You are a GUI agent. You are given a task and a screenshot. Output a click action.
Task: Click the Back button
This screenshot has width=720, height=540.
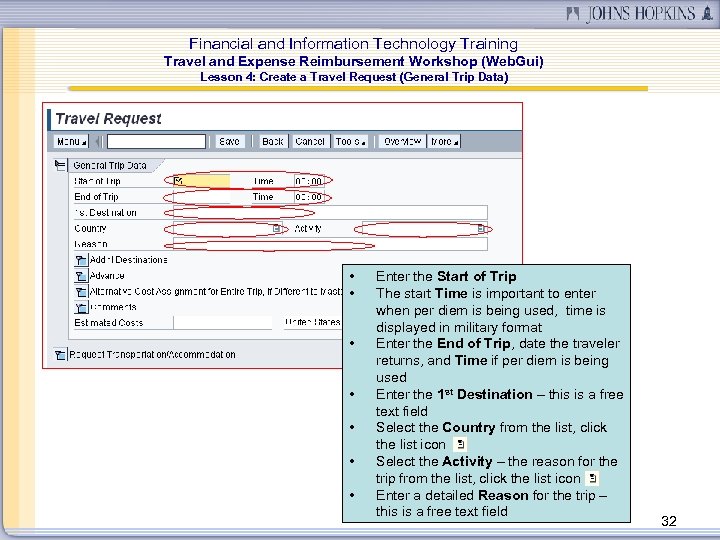(x=273, y=141)
